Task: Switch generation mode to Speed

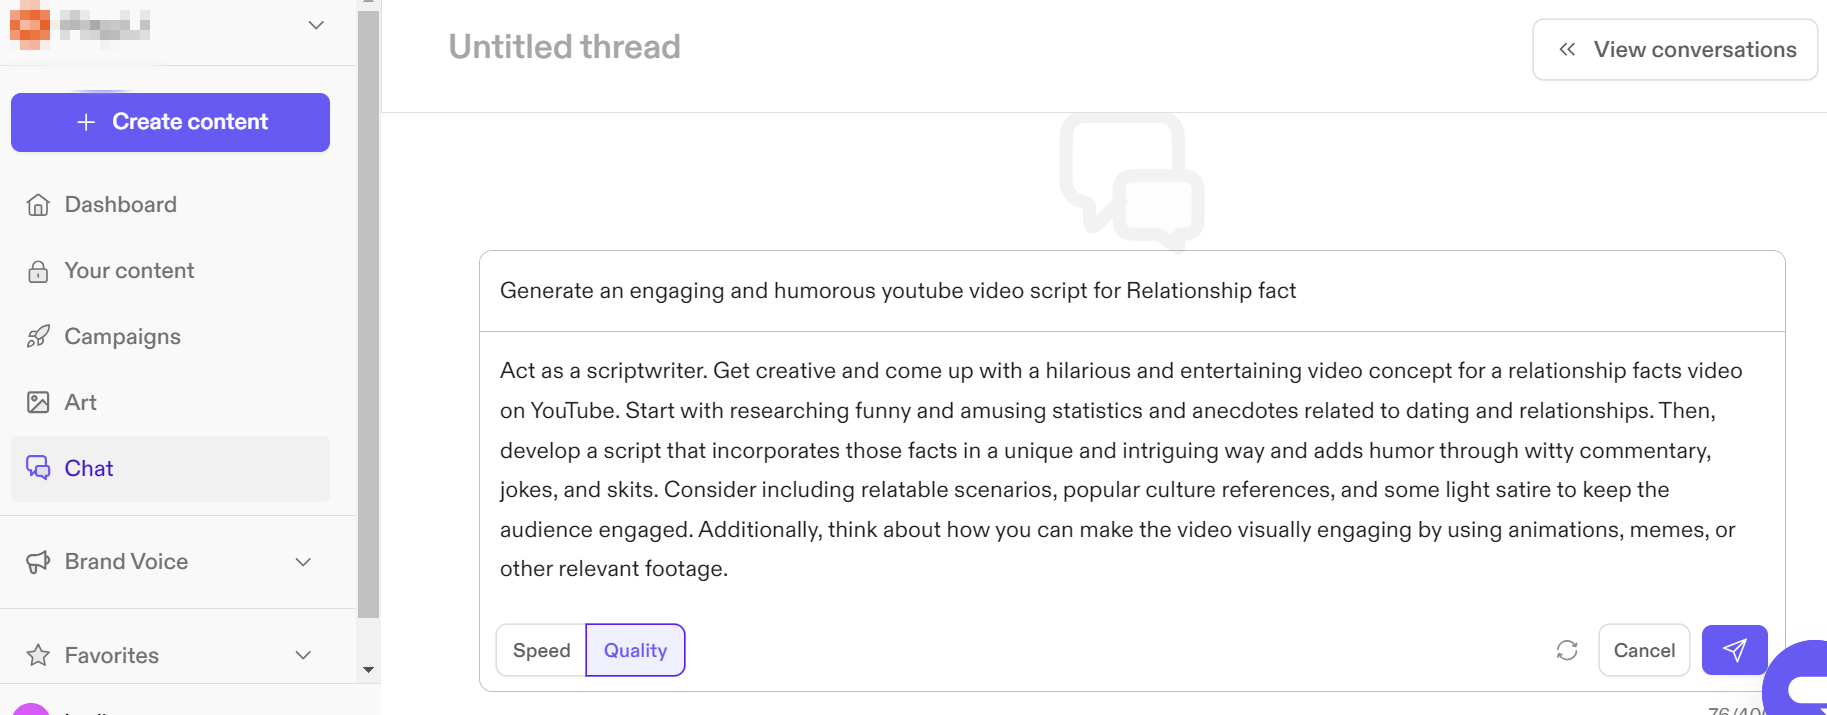Action: pos(541,650)
